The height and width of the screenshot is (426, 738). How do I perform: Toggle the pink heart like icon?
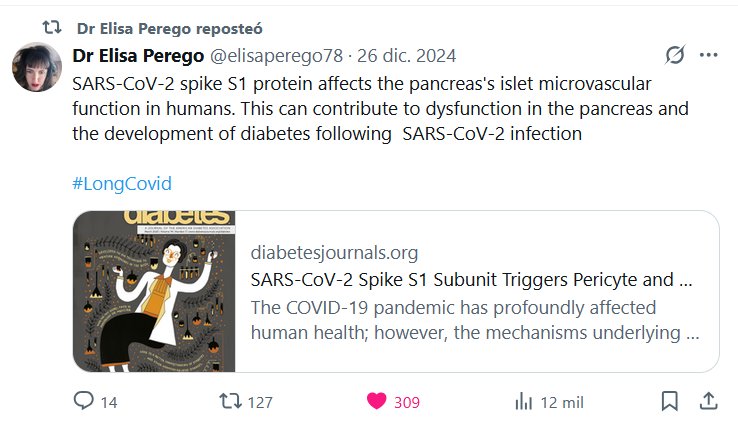[x=376, y=402]
